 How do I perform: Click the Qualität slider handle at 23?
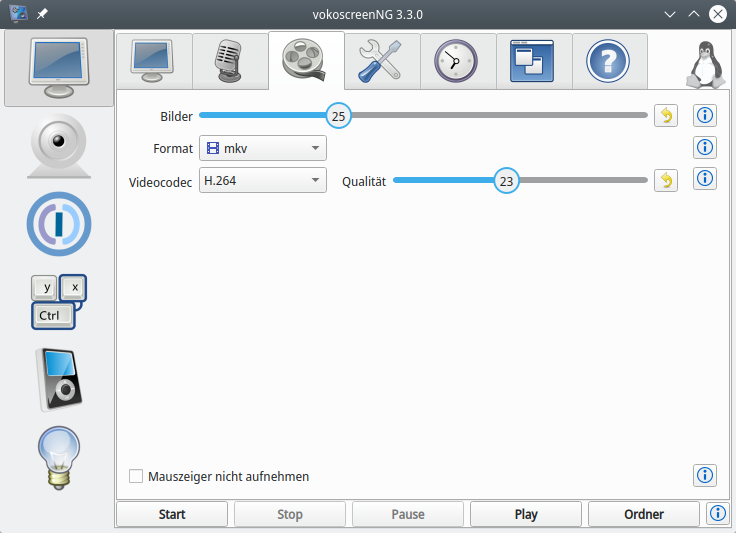(x=506, y=181)
